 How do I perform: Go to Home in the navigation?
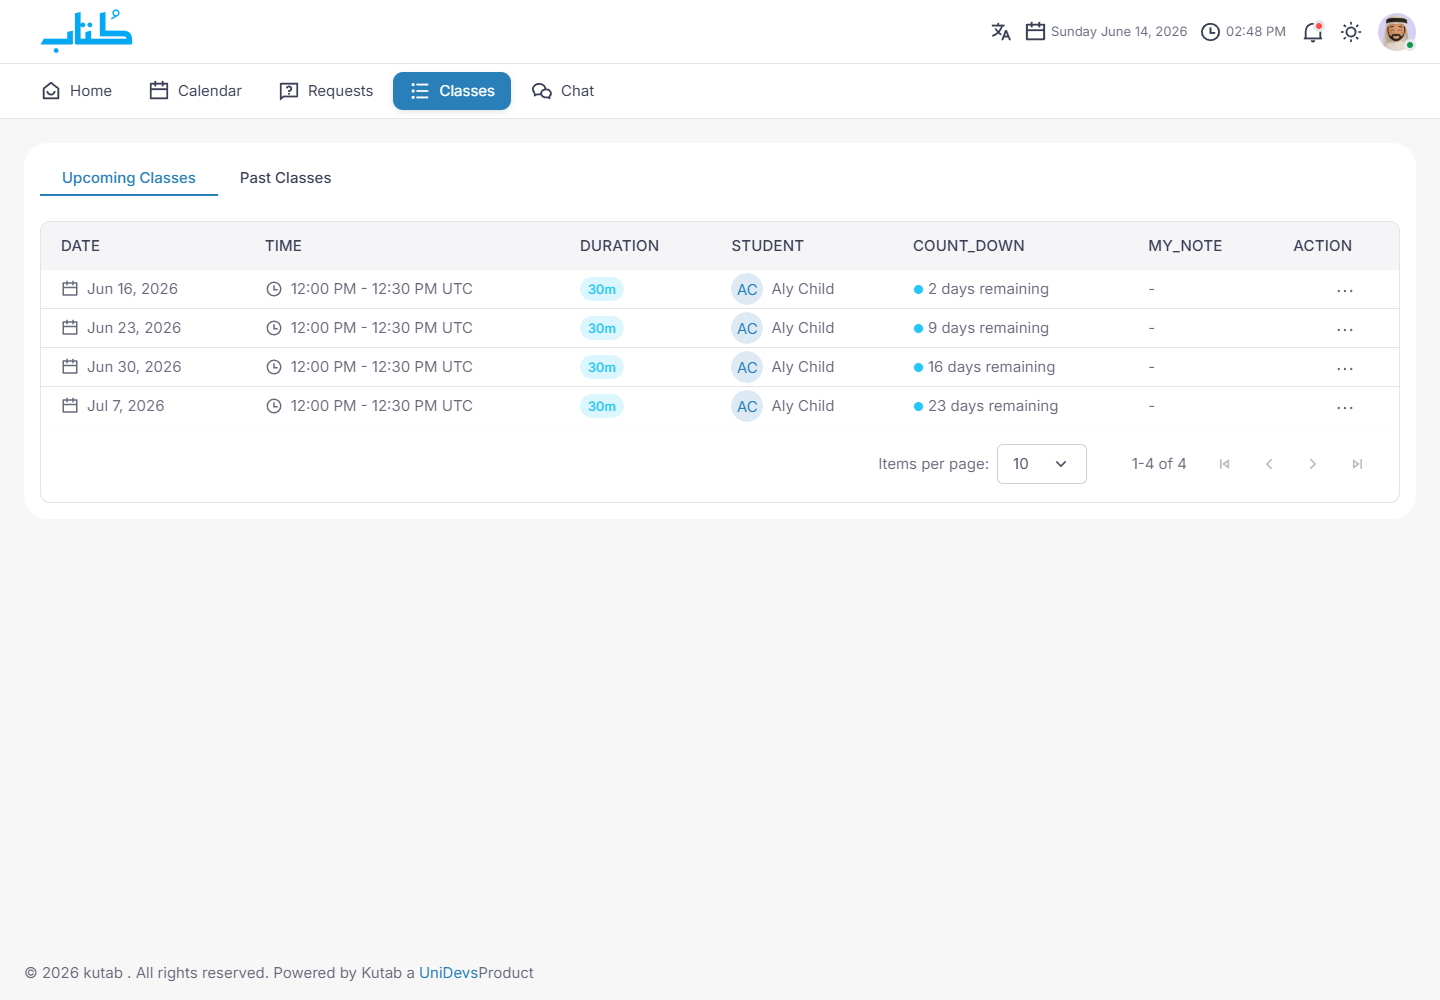pos(77,91)
